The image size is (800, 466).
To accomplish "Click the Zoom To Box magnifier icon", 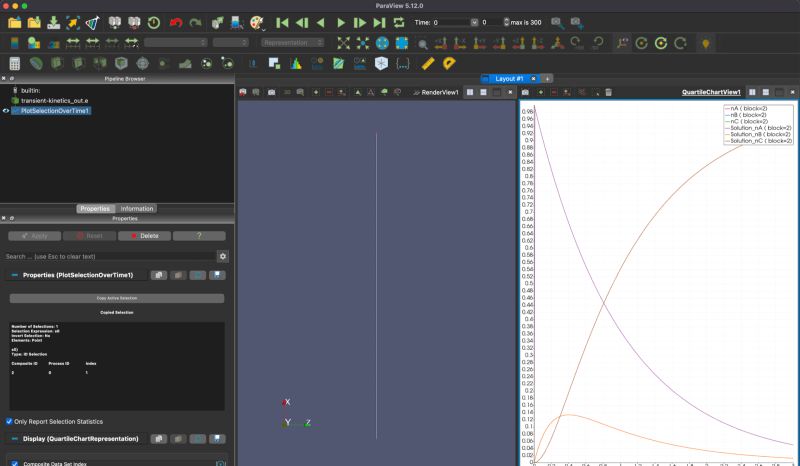I will (422, 44).
